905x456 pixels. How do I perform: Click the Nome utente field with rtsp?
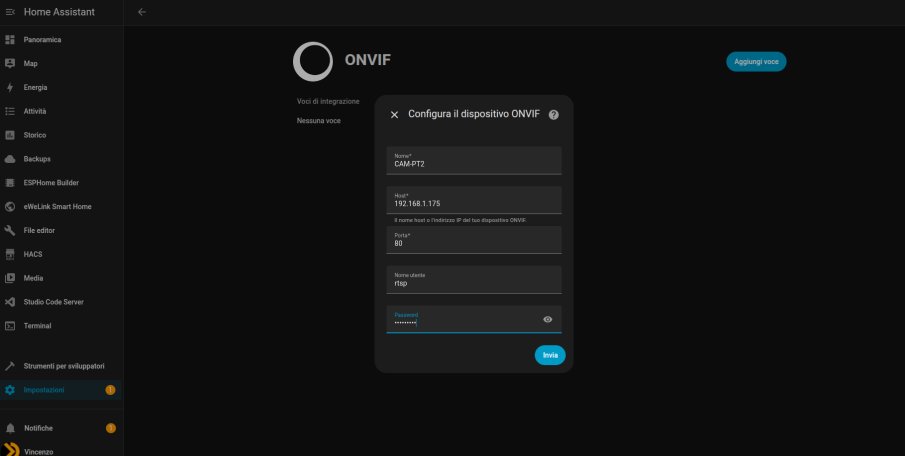tap(474, 279)
